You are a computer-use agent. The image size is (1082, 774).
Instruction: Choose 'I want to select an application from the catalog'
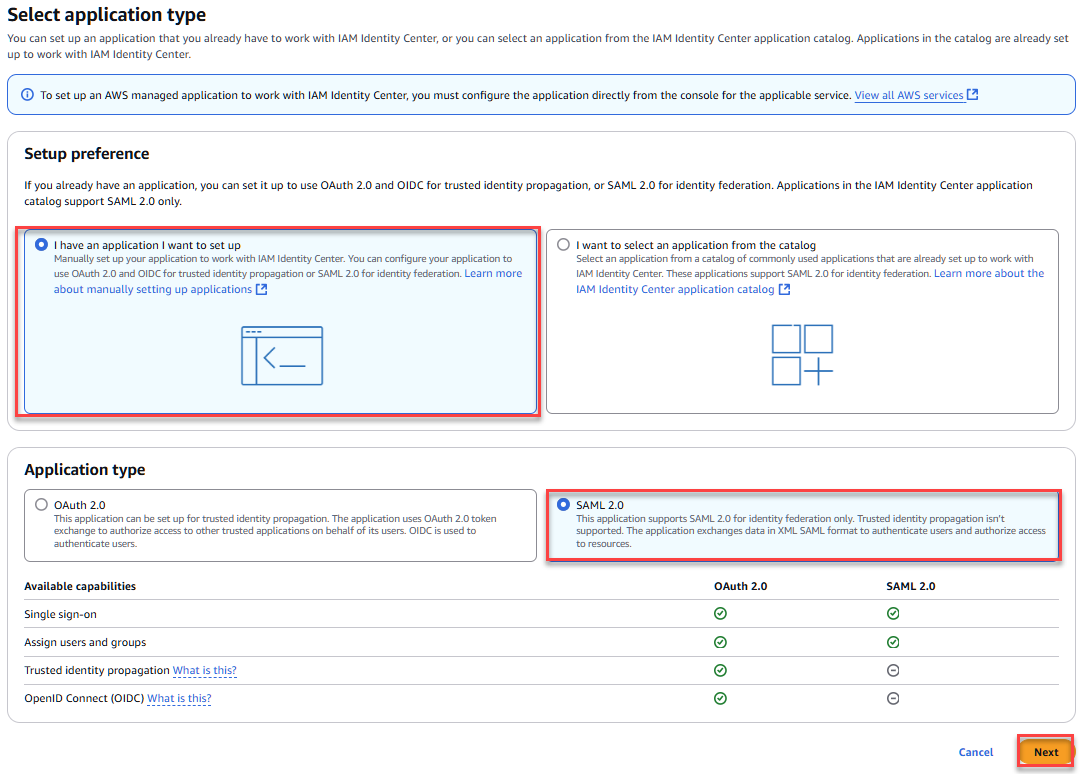[x=564, y=245]
